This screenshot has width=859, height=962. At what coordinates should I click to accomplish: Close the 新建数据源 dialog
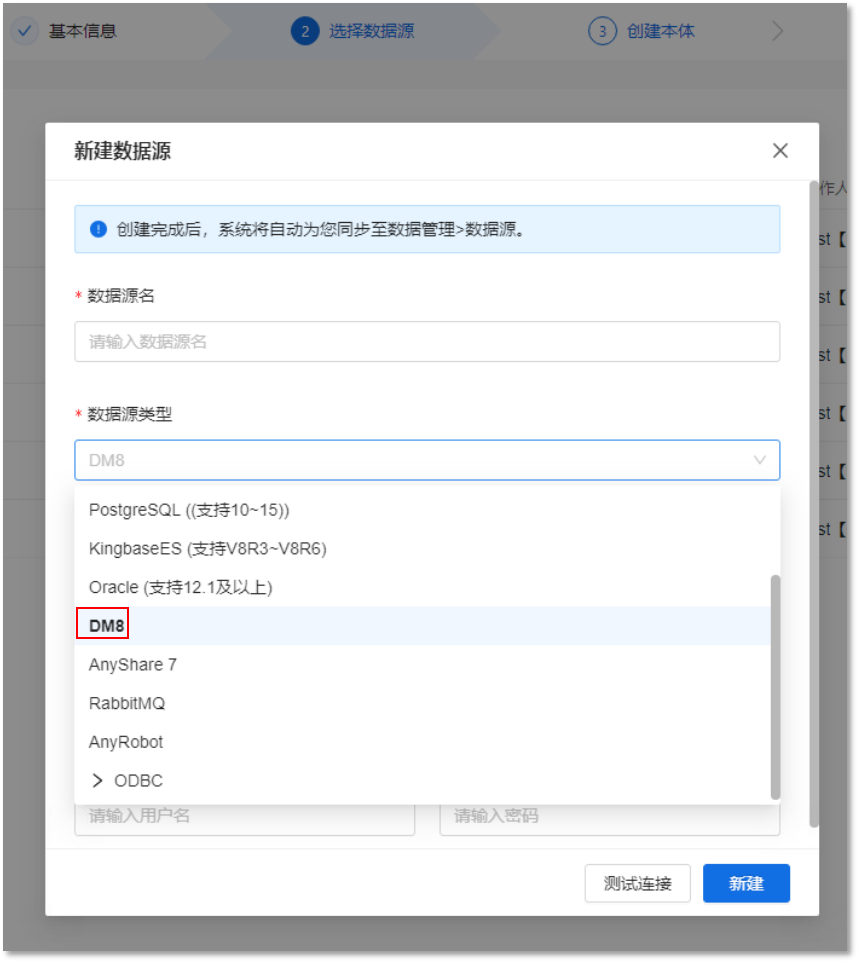click(780, 150)
